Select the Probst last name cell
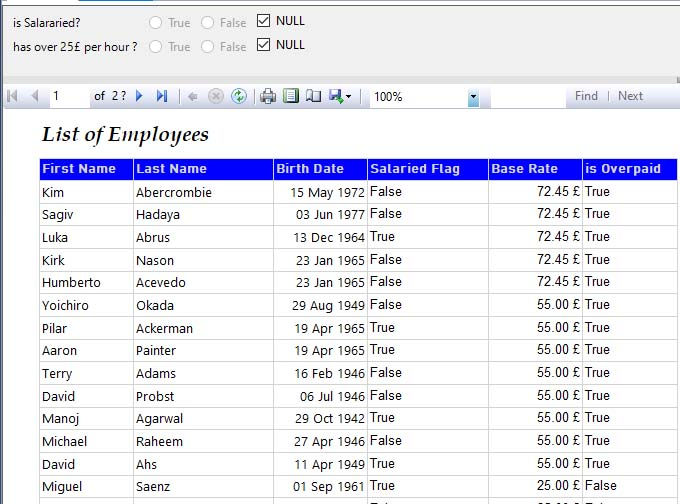The image size is (680, 504). pyautogui.click(x=203, y=396)
